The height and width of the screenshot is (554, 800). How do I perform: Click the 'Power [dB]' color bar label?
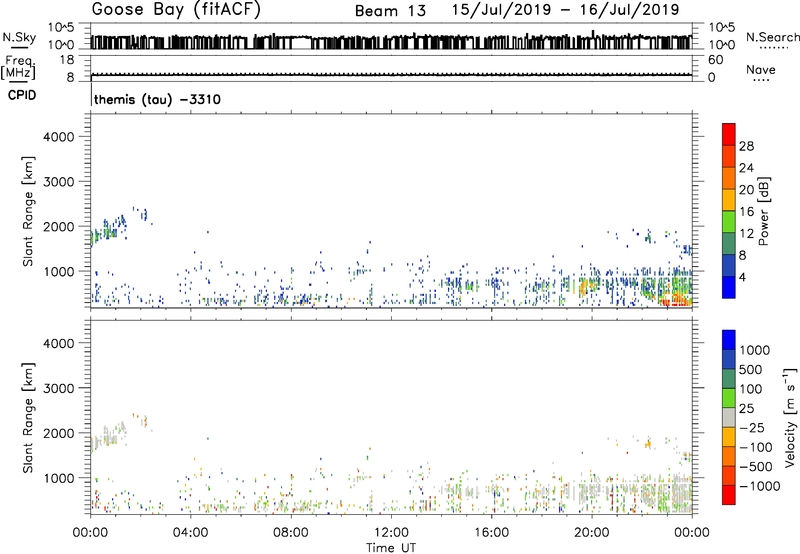click(764, 211)
